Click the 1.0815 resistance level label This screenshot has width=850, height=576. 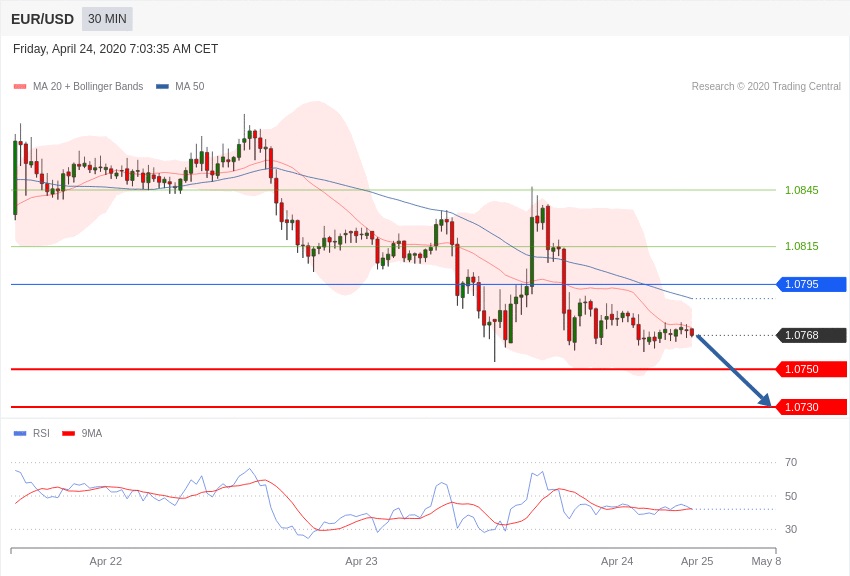[802, 246]
